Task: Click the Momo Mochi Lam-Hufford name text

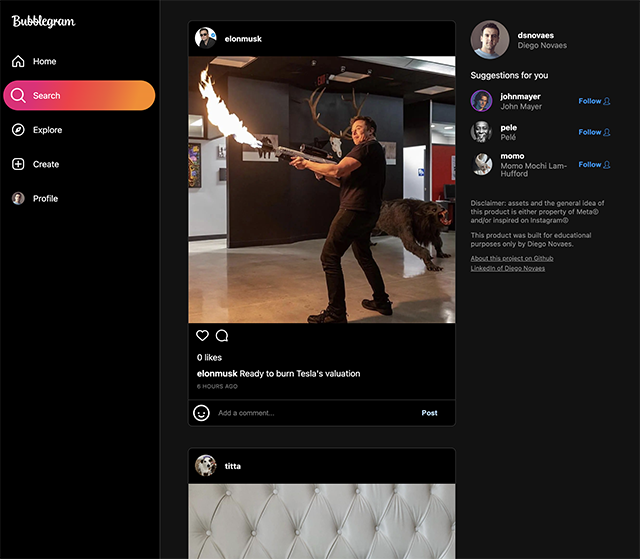Action: pyautogui.click(x=533, y=170)
